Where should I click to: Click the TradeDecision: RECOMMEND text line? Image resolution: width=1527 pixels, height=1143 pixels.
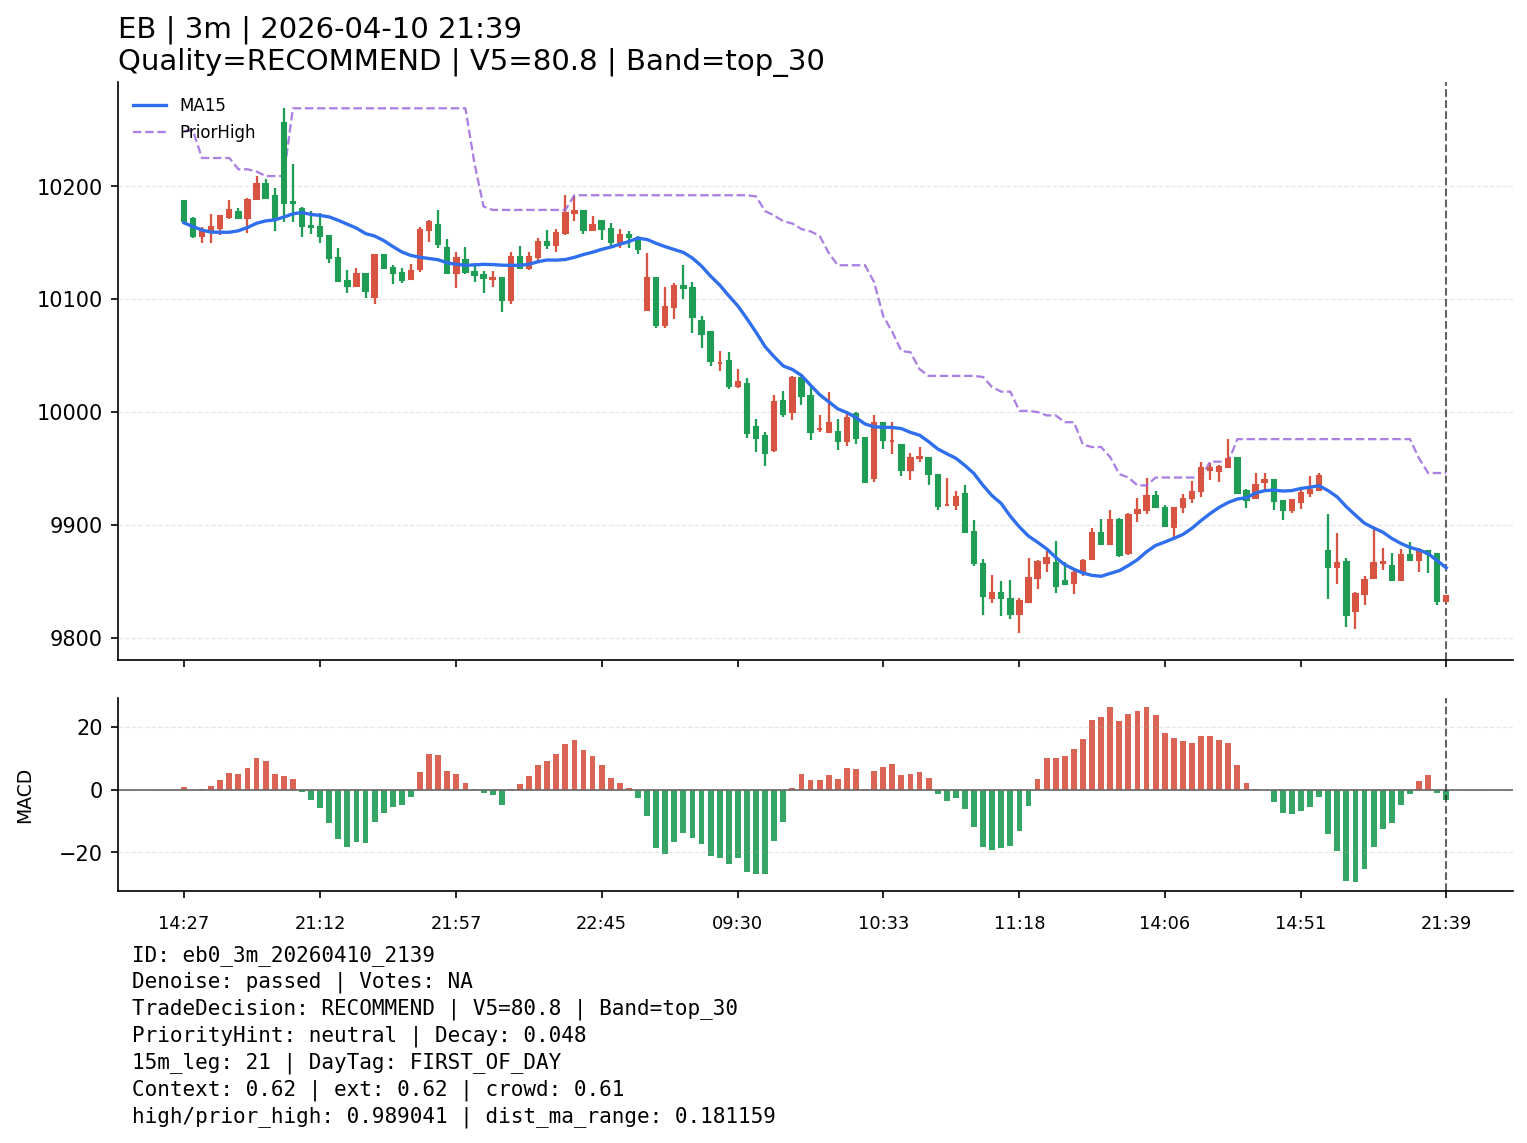point(434,1008)
